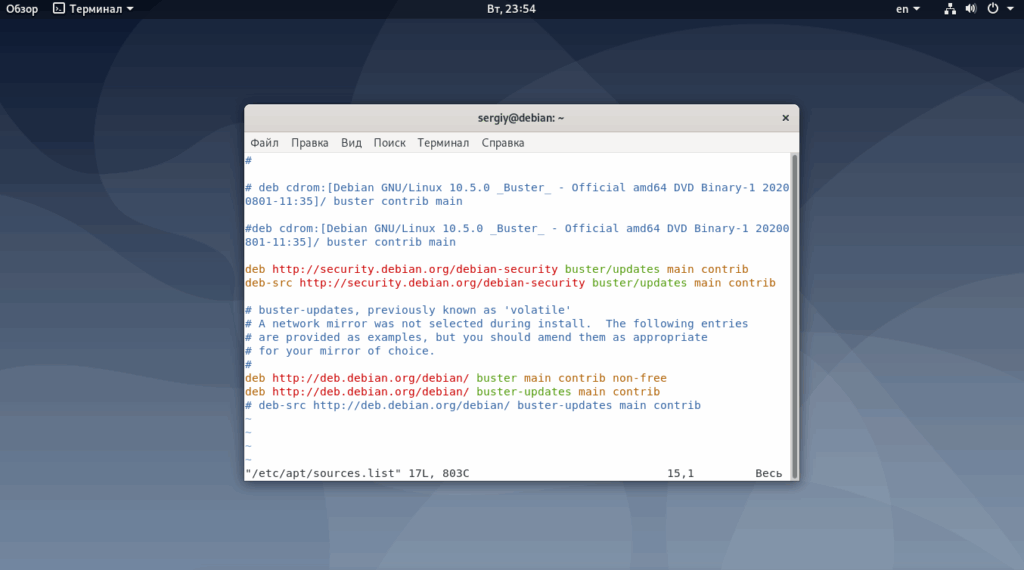Click buster/updates in the deb security line
Viewport: 1024px width, 570px height.
tap(612, 269)
